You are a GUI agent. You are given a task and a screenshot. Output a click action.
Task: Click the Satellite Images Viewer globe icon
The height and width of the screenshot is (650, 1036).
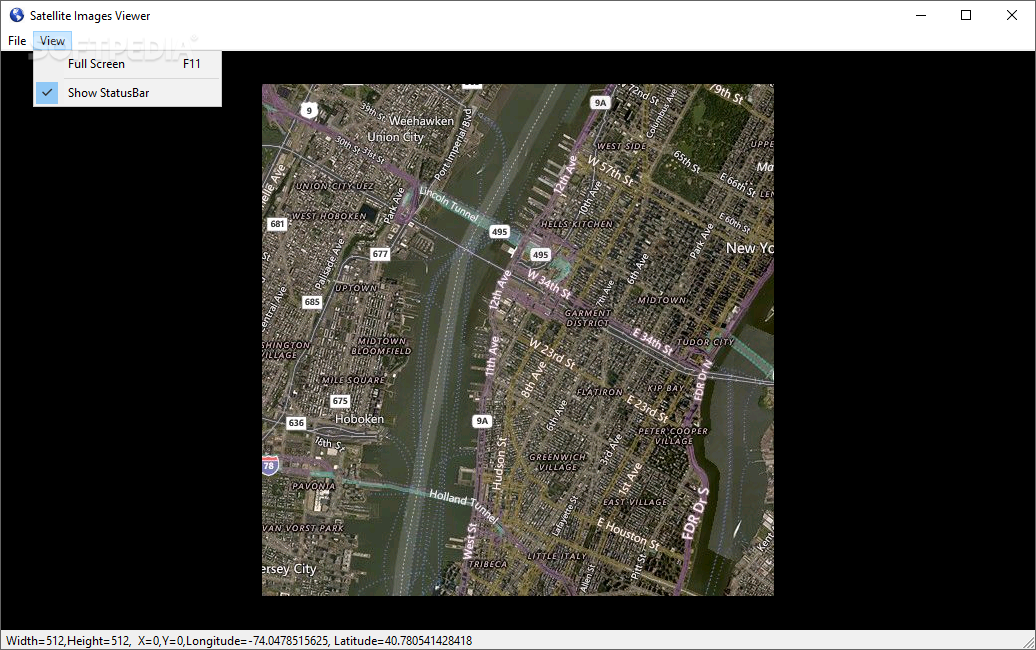tap(17, 15)
